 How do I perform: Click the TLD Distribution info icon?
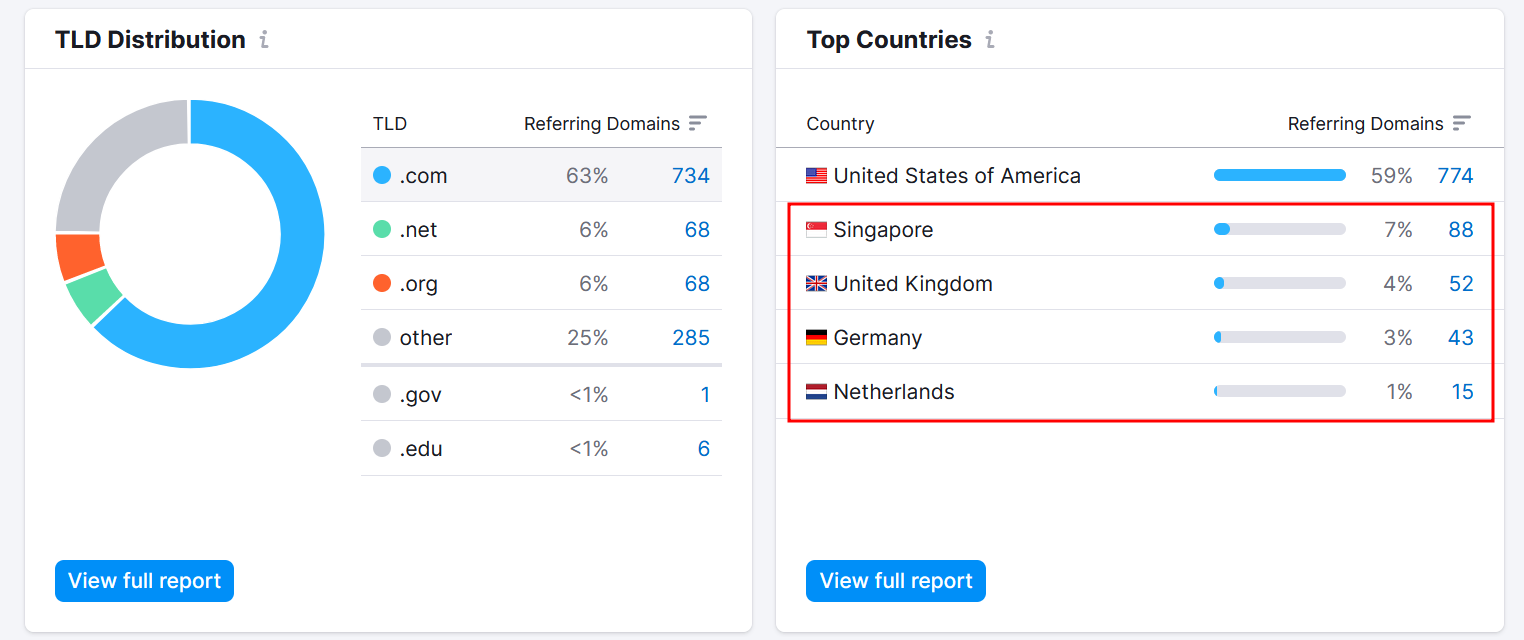(x=264, y=40)
